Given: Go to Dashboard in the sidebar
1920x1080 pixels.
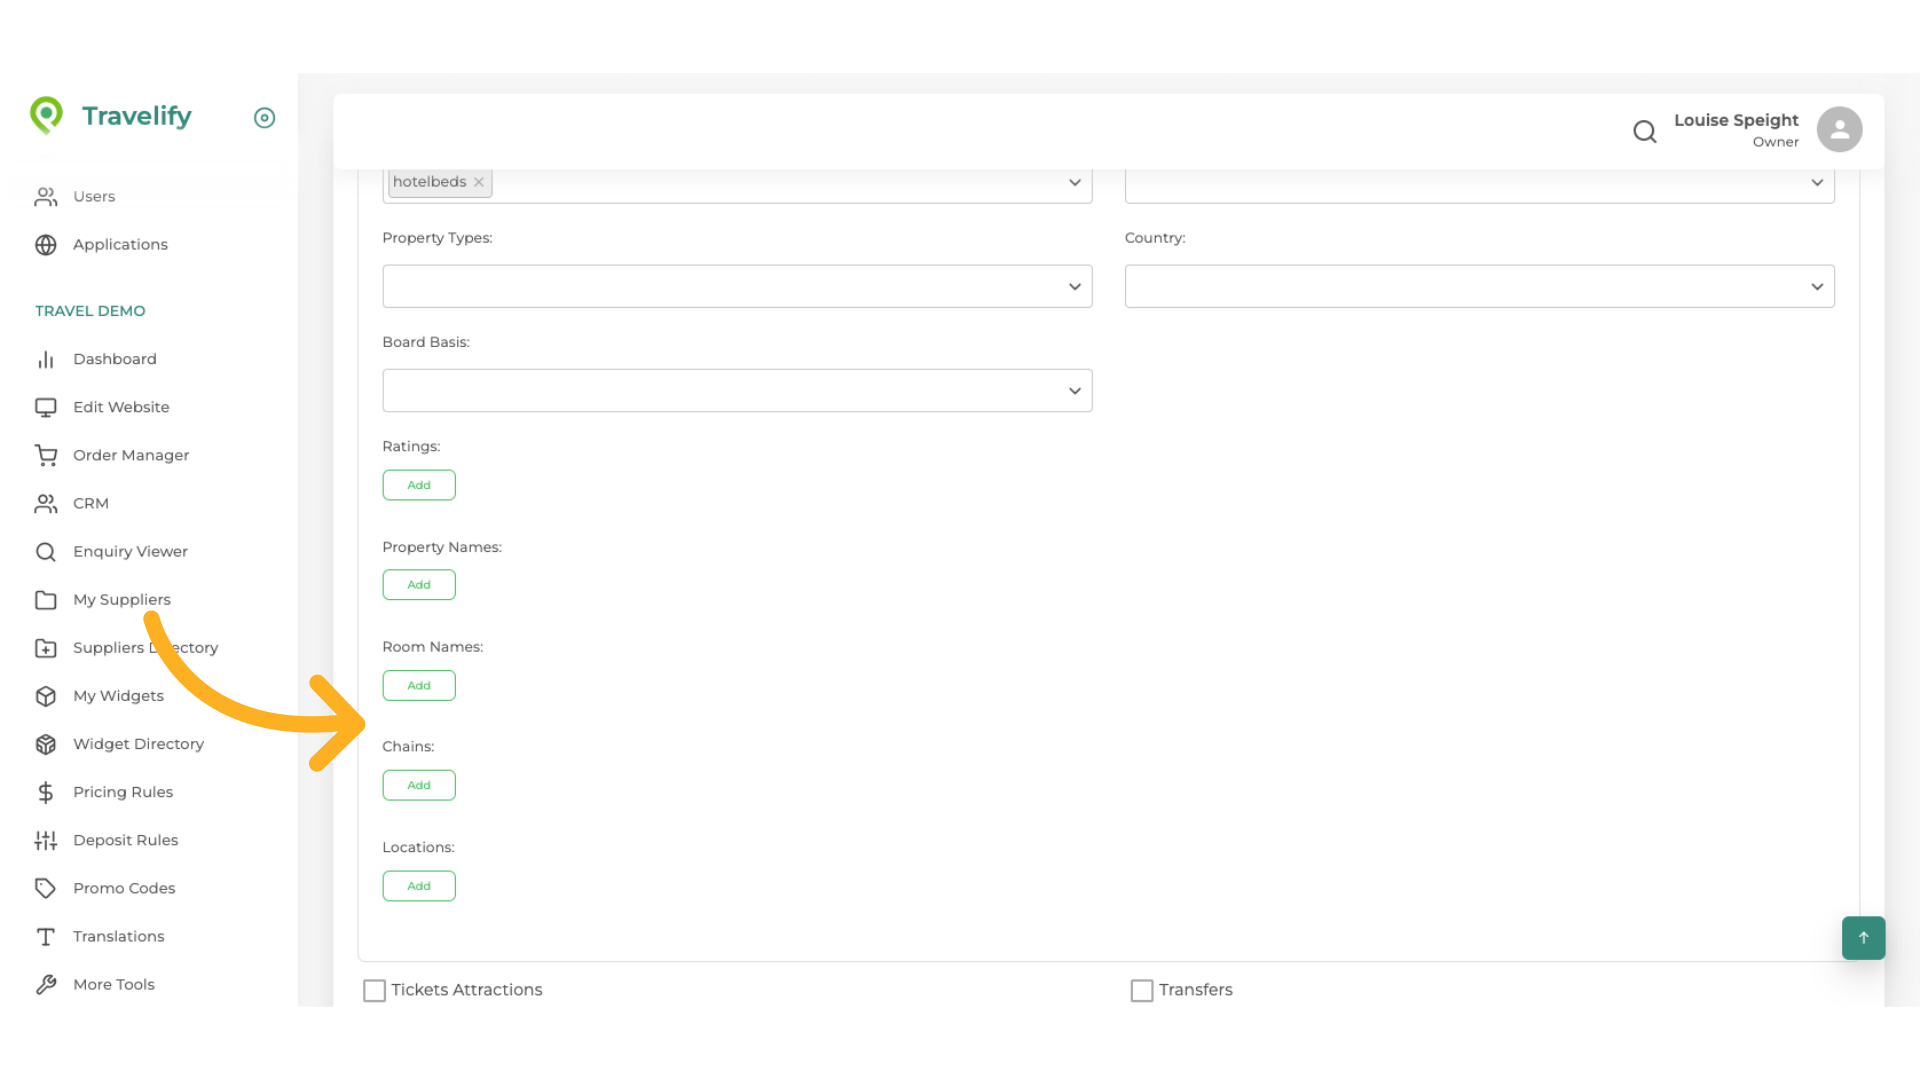Looking at the screenshot, I should [x=114, y=359].
